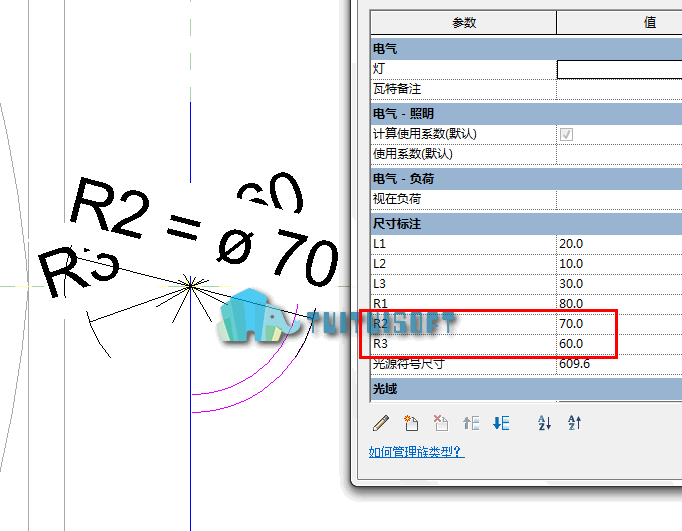
Task: Click the Move parameter down icon
Action: pyautogui.click(x=501, y=423)
